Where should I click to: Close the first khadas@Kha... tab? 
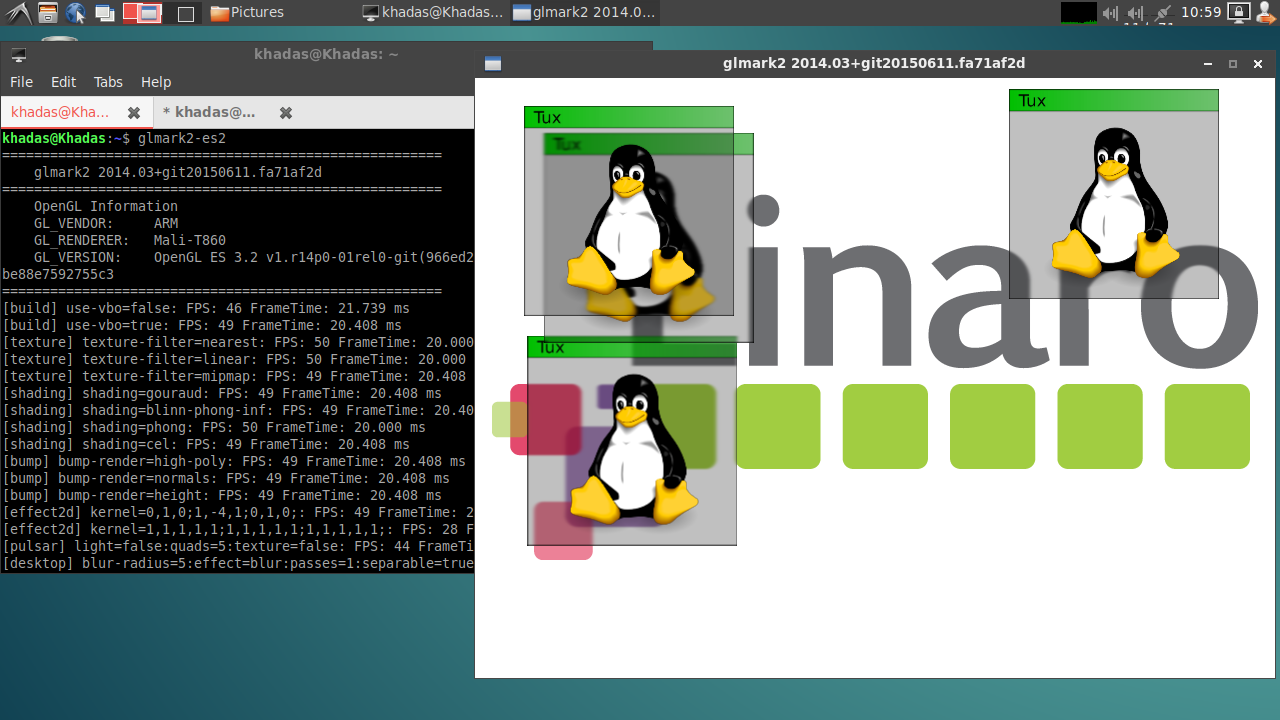click(x=133, y=113)
